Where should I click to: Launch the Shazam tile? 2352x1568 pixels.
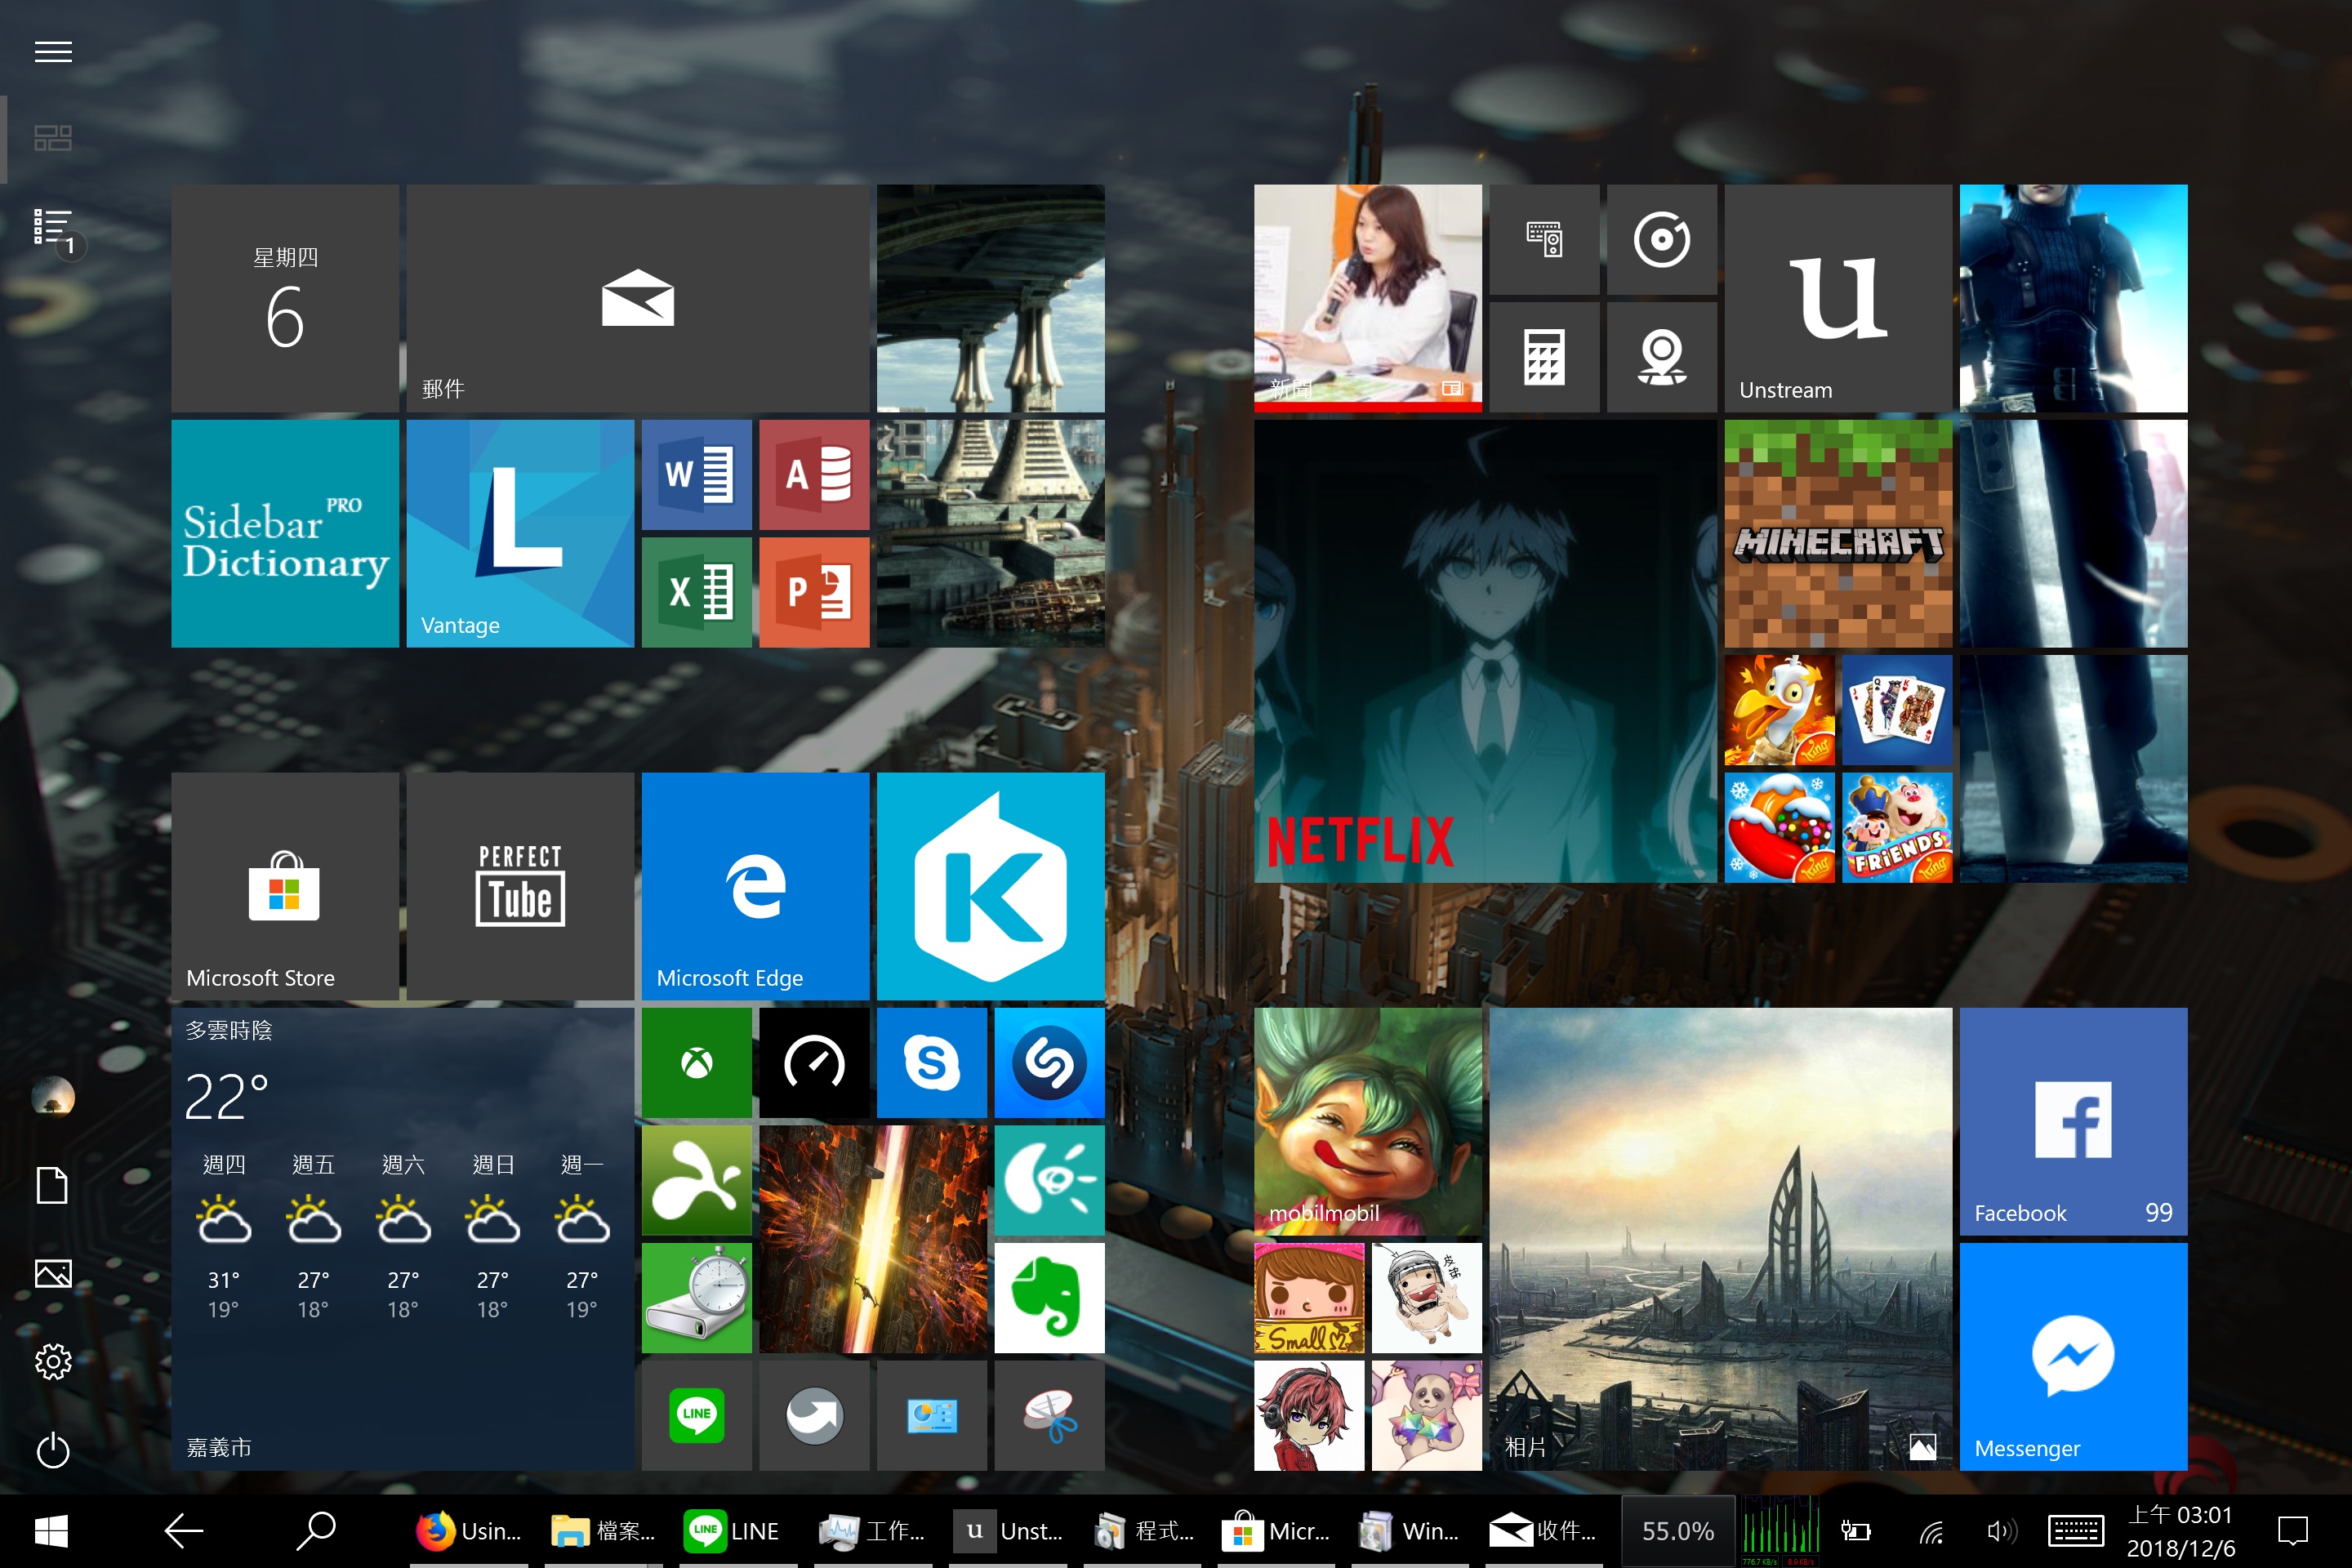1049,1062
